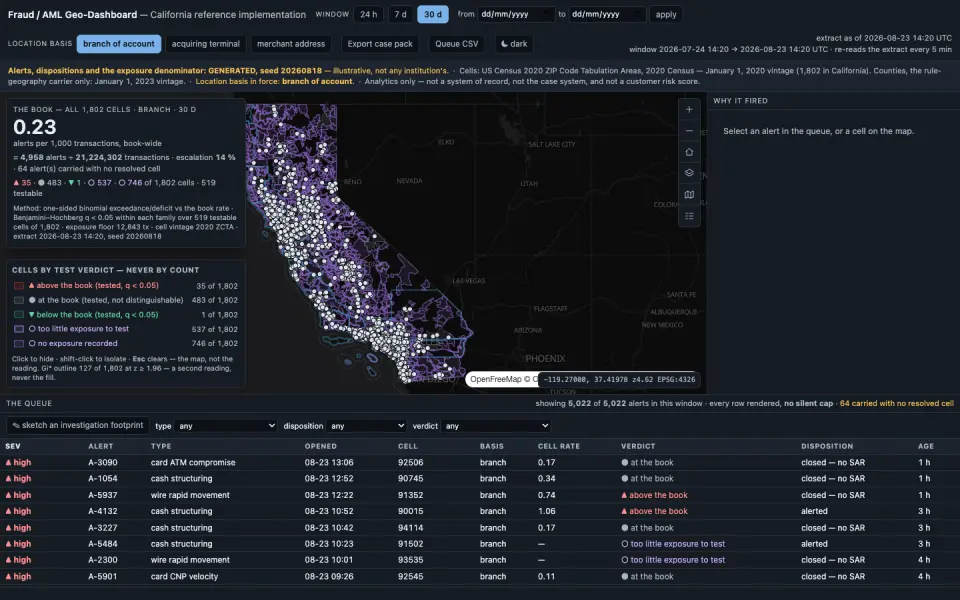960x600 pixels.
Task: Open the verdict filter dropdown
Action: click(495, 426)
